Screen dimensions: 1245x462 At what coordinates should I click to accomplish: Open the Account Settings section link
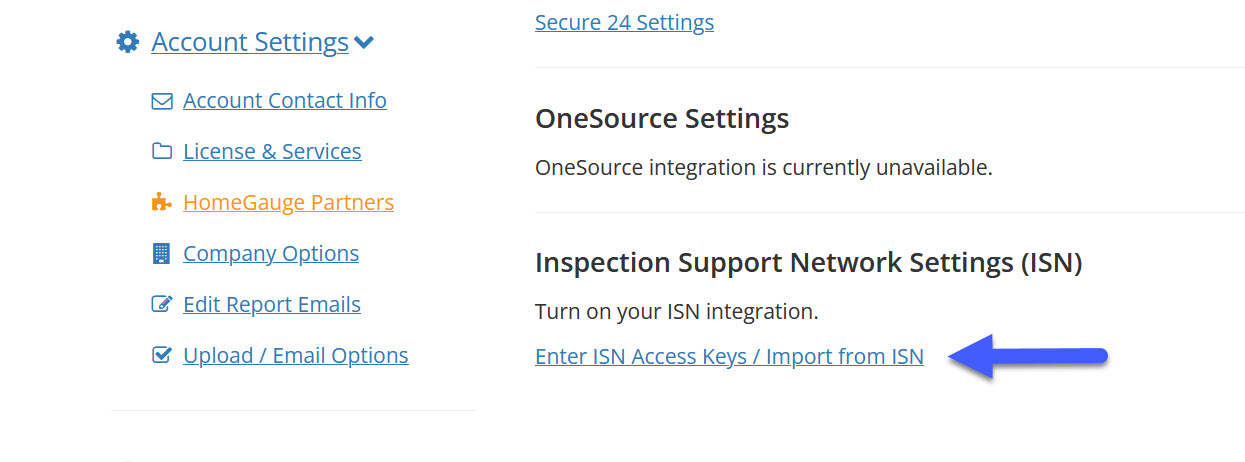[x=250, y=42]
